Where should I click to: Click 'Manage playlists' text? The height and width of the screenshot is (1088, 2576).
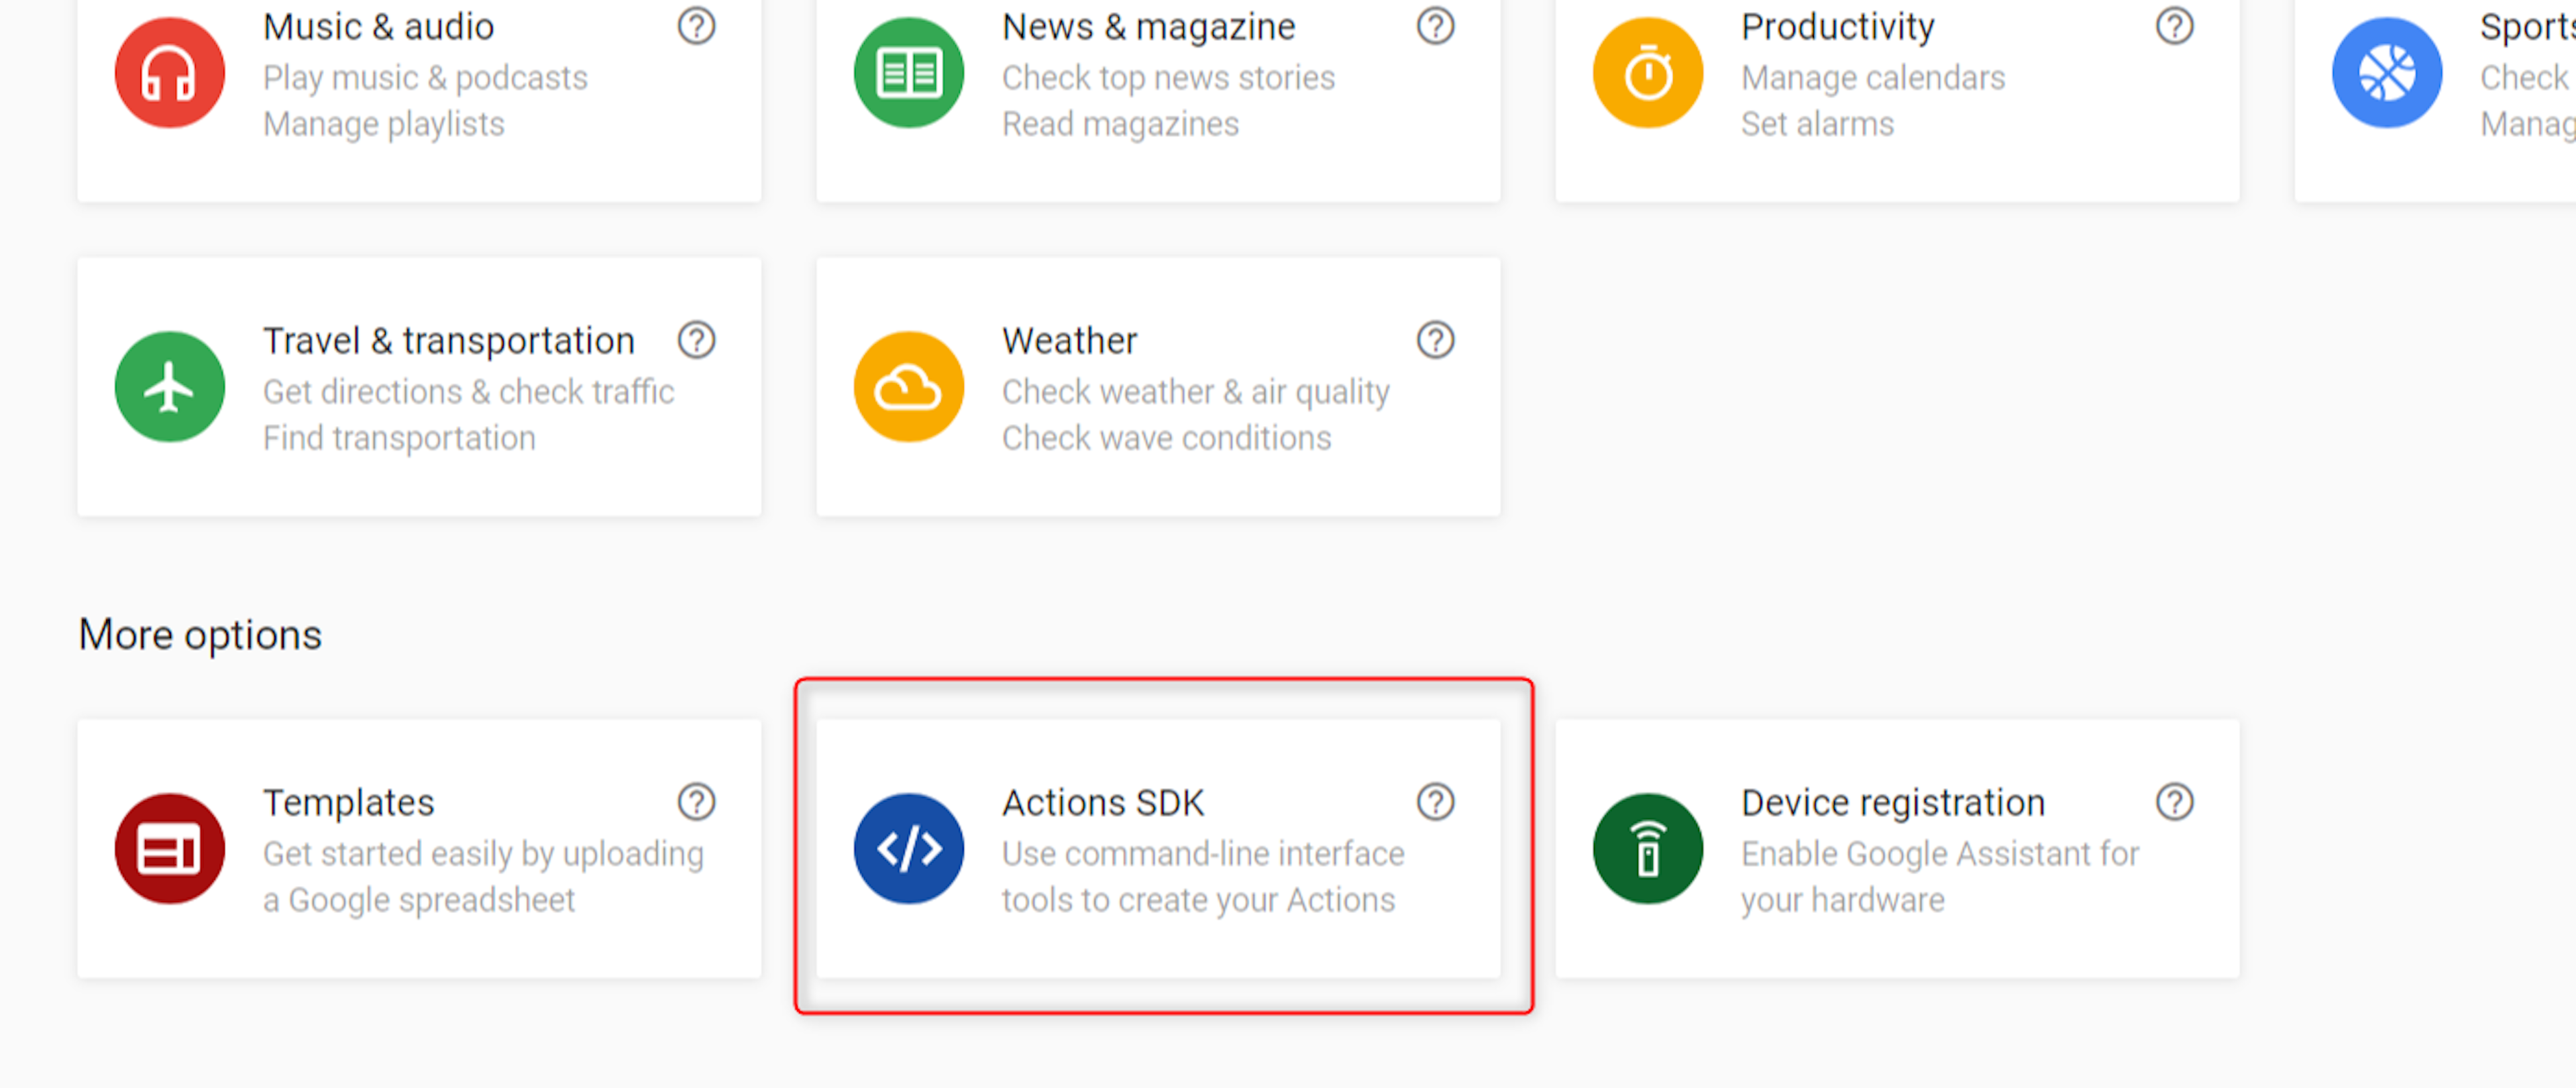click(383, 124)
